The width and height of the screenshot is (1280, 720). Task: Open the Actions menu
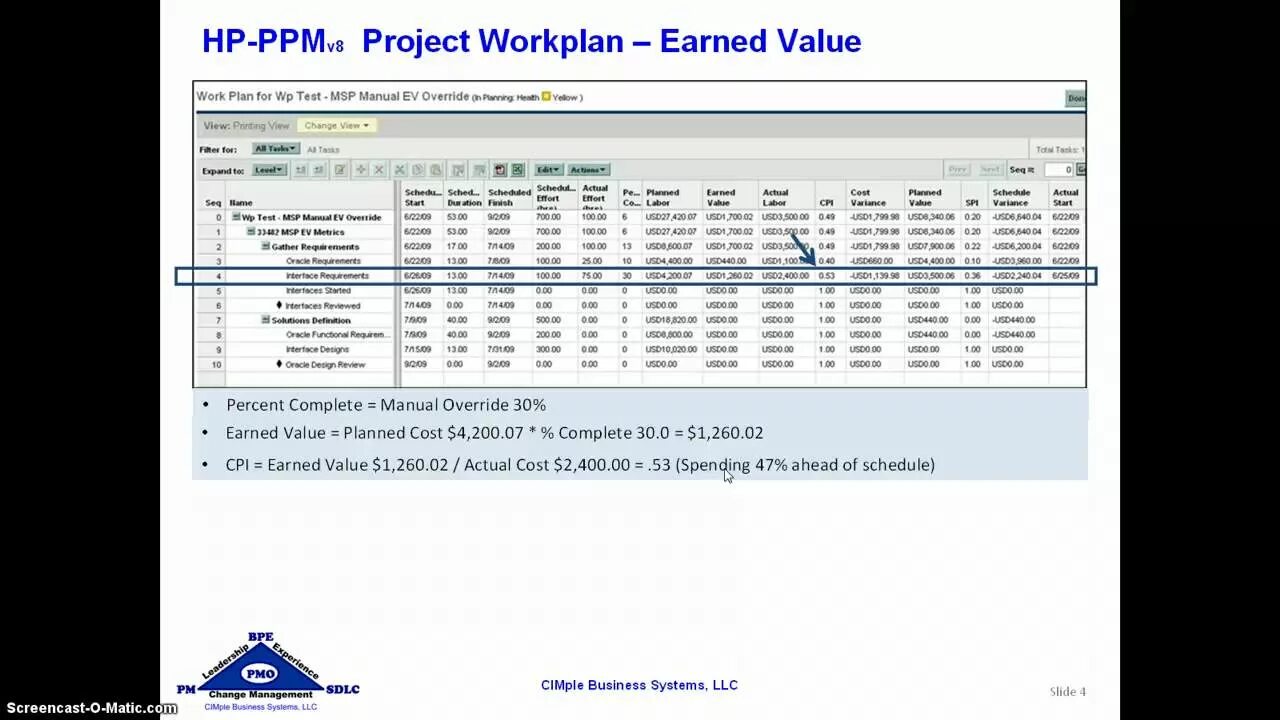coord(587,169)
